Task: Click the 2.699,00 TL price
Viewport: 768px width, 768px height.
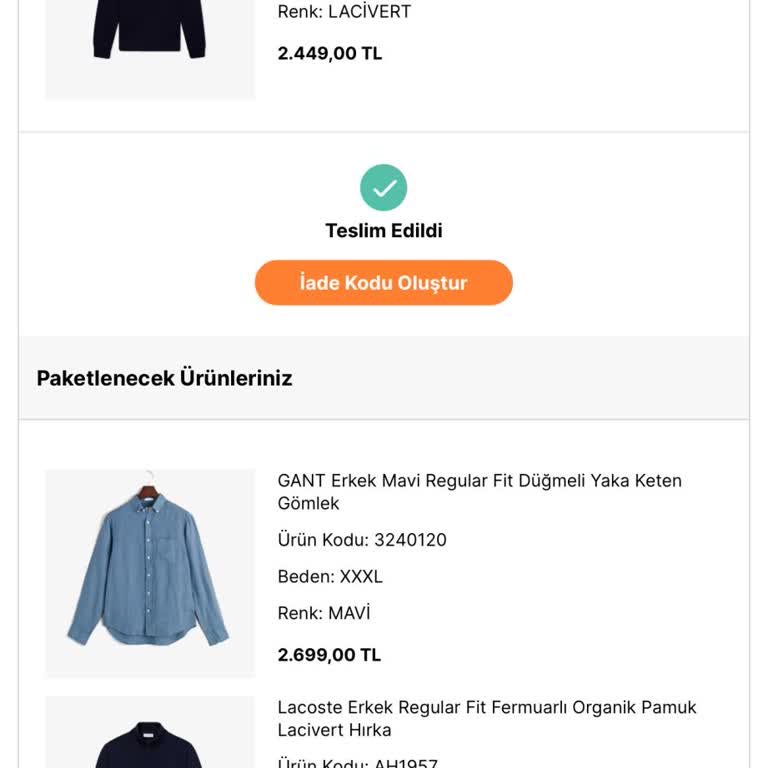Action: 329,655
